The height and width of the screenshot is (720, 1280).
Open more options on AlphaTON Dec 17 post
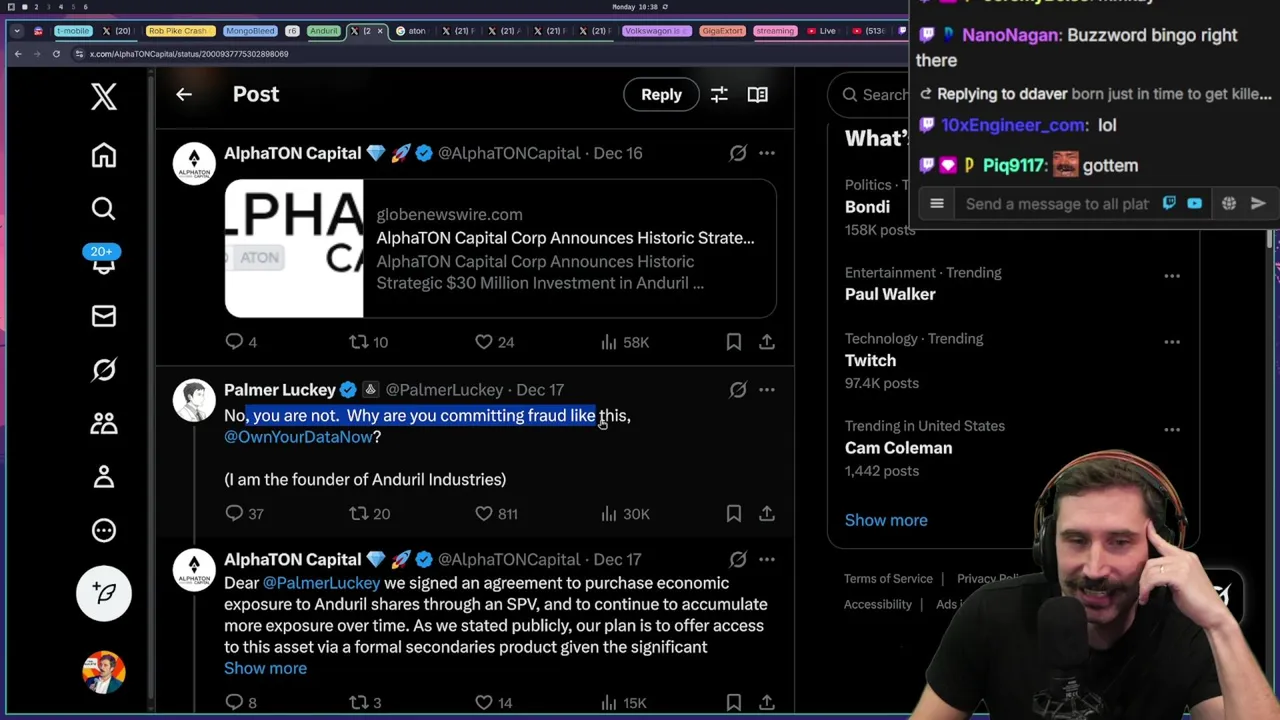tap(767, 560)
